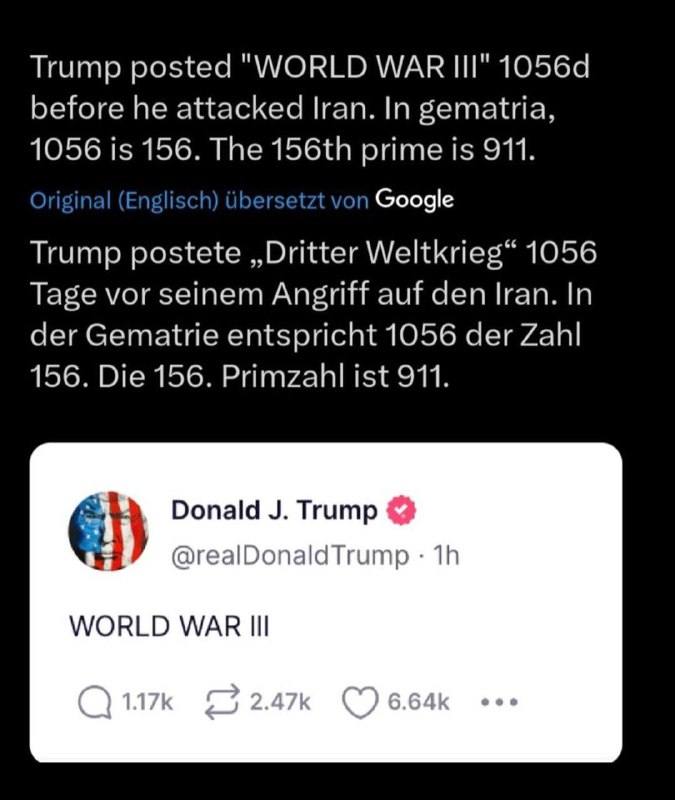Select the WORLD WAR III post text
675x800 pixels.
169,625
